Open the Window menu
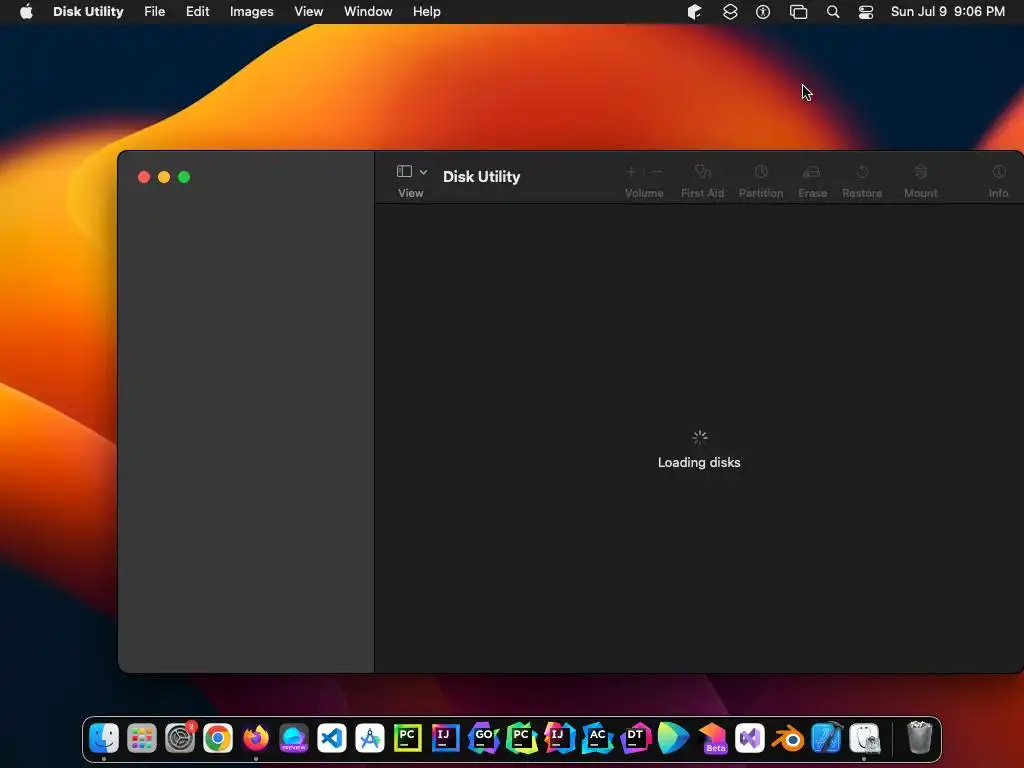The width and height of the screenshot is (1024, 768). [x=368, y=12]
